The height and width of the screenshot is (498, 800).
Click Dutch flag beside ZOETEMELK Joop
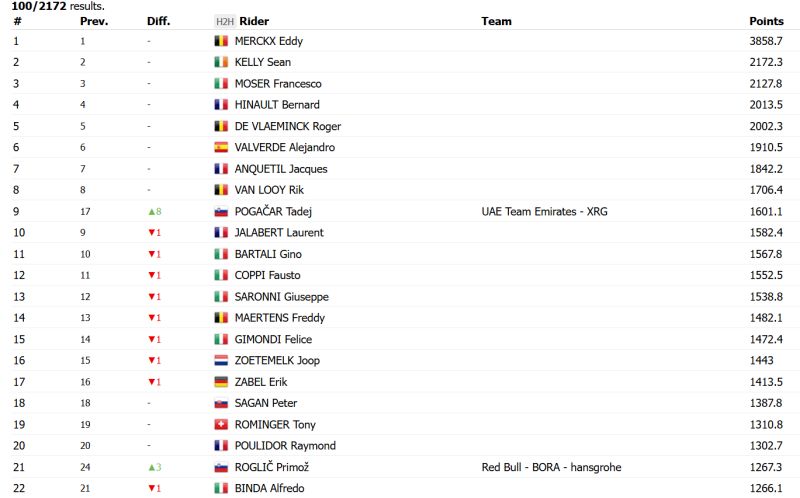[222, 361]
